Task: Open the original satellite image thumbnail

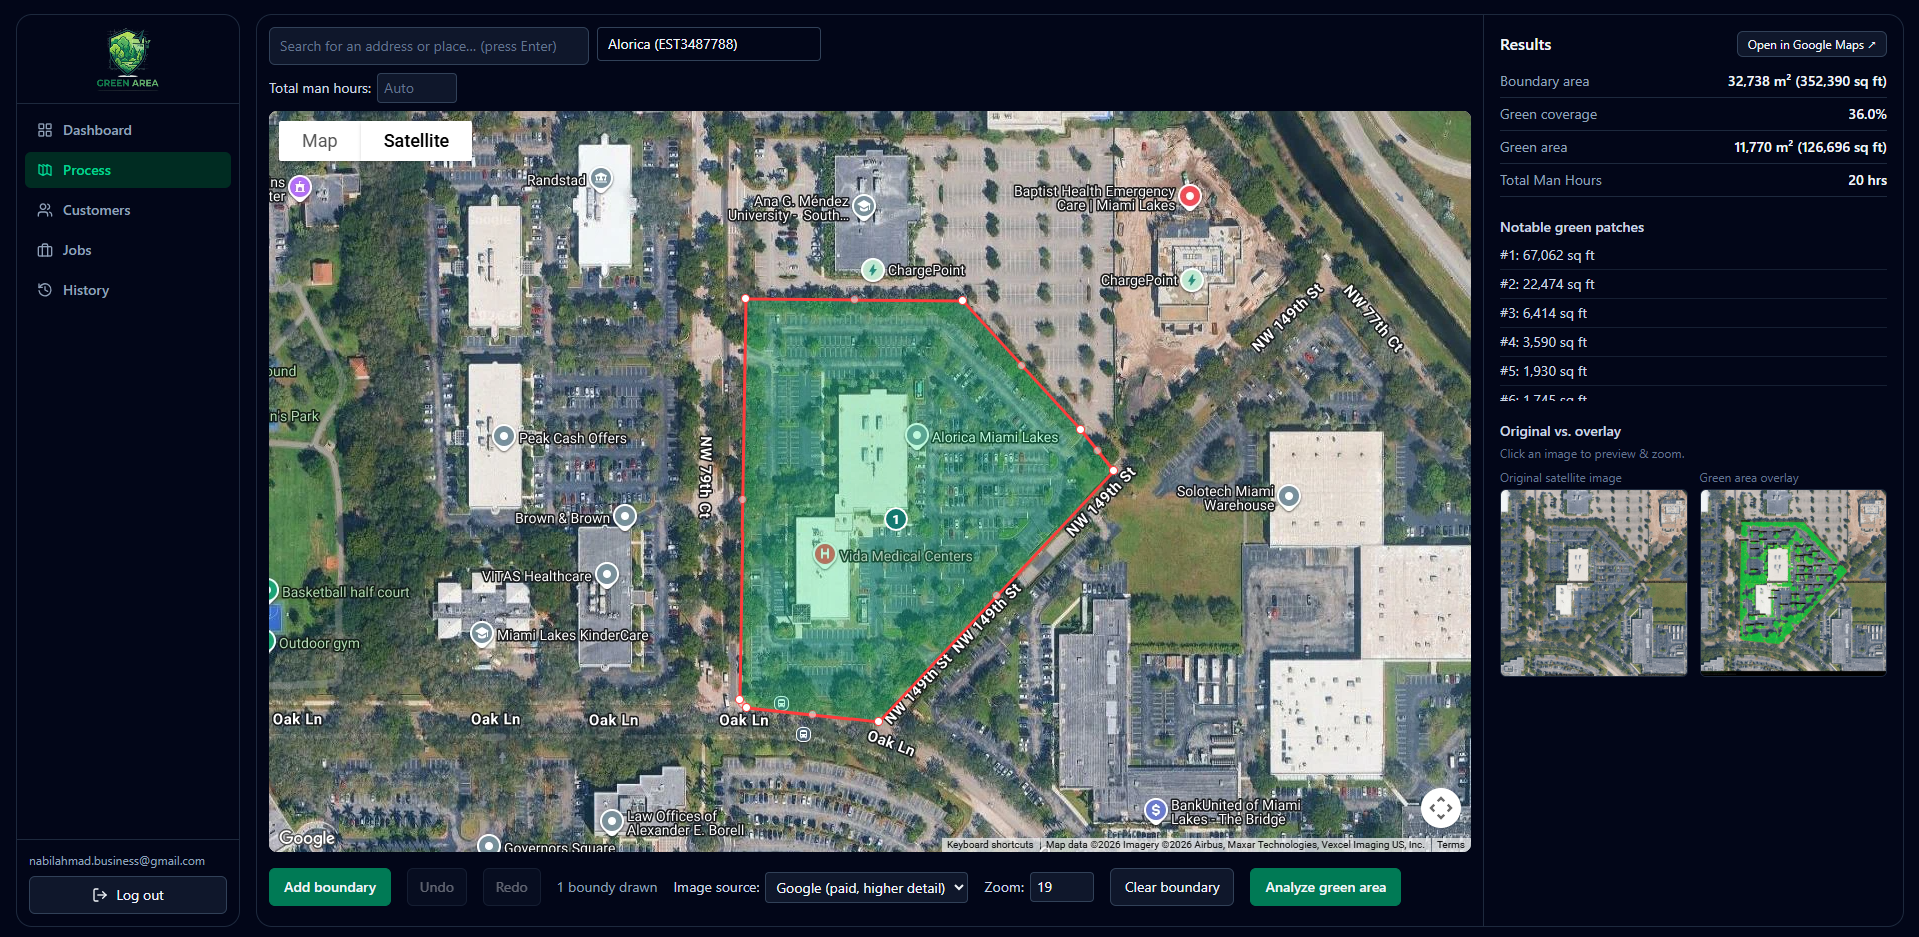Action: point(1593,583)
